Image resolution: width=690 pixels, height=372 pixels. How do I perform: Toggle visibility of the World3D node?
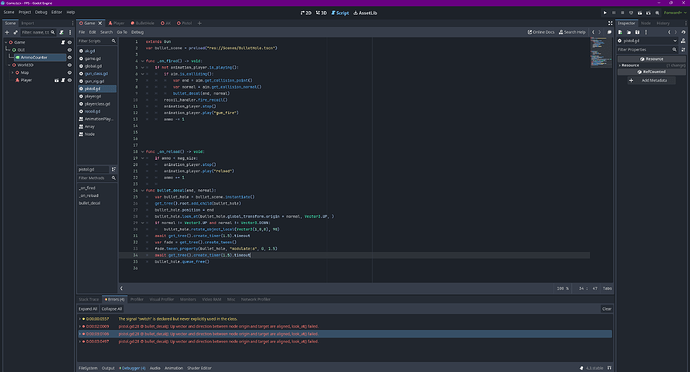70,65
